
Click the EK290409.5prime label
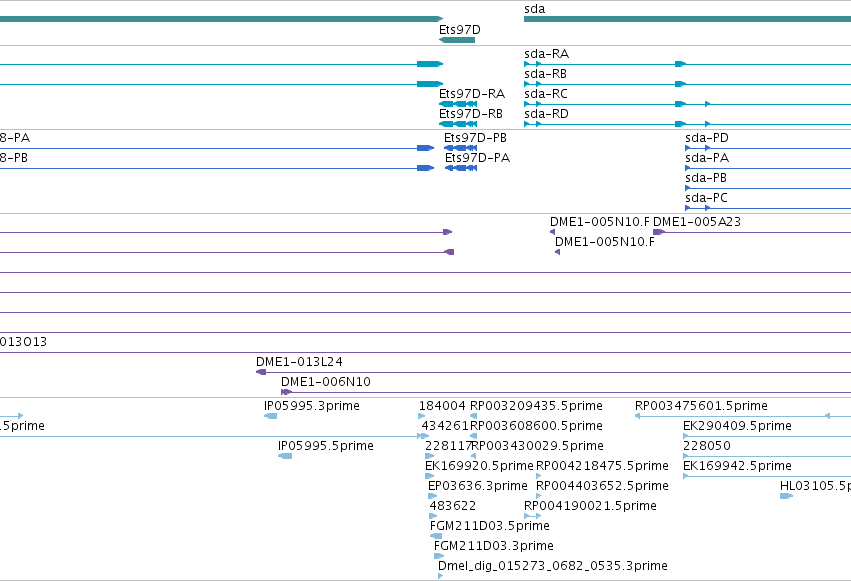tap(738, 426)
